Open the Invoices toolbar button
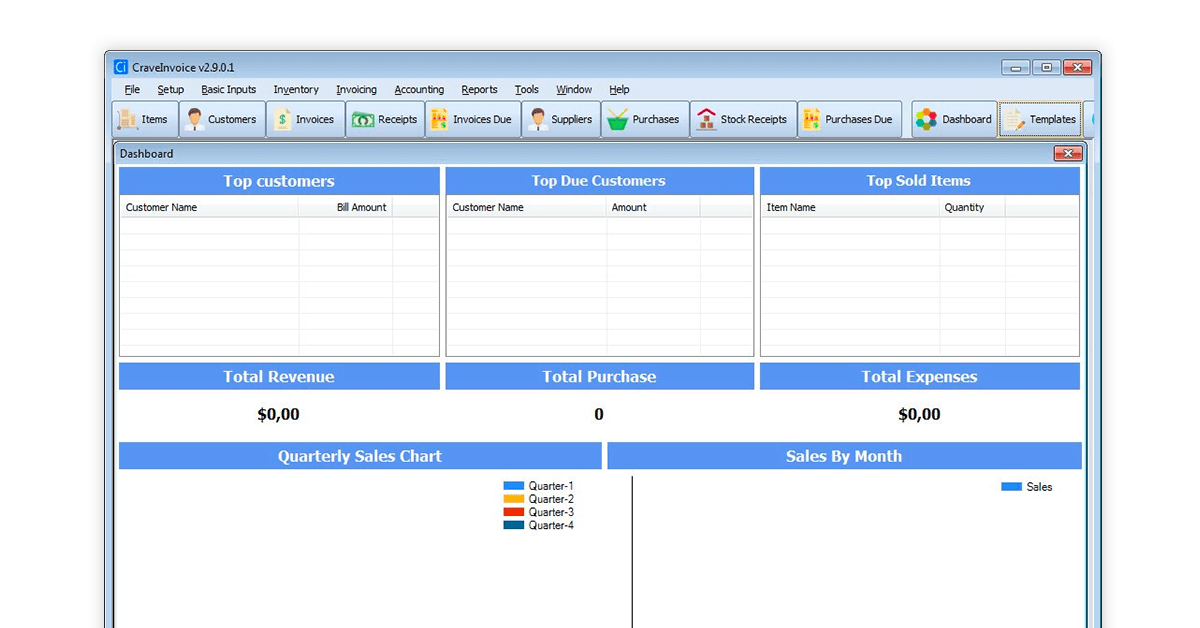The width and height of the screenshot is (1200, 628). coord(306,119)
